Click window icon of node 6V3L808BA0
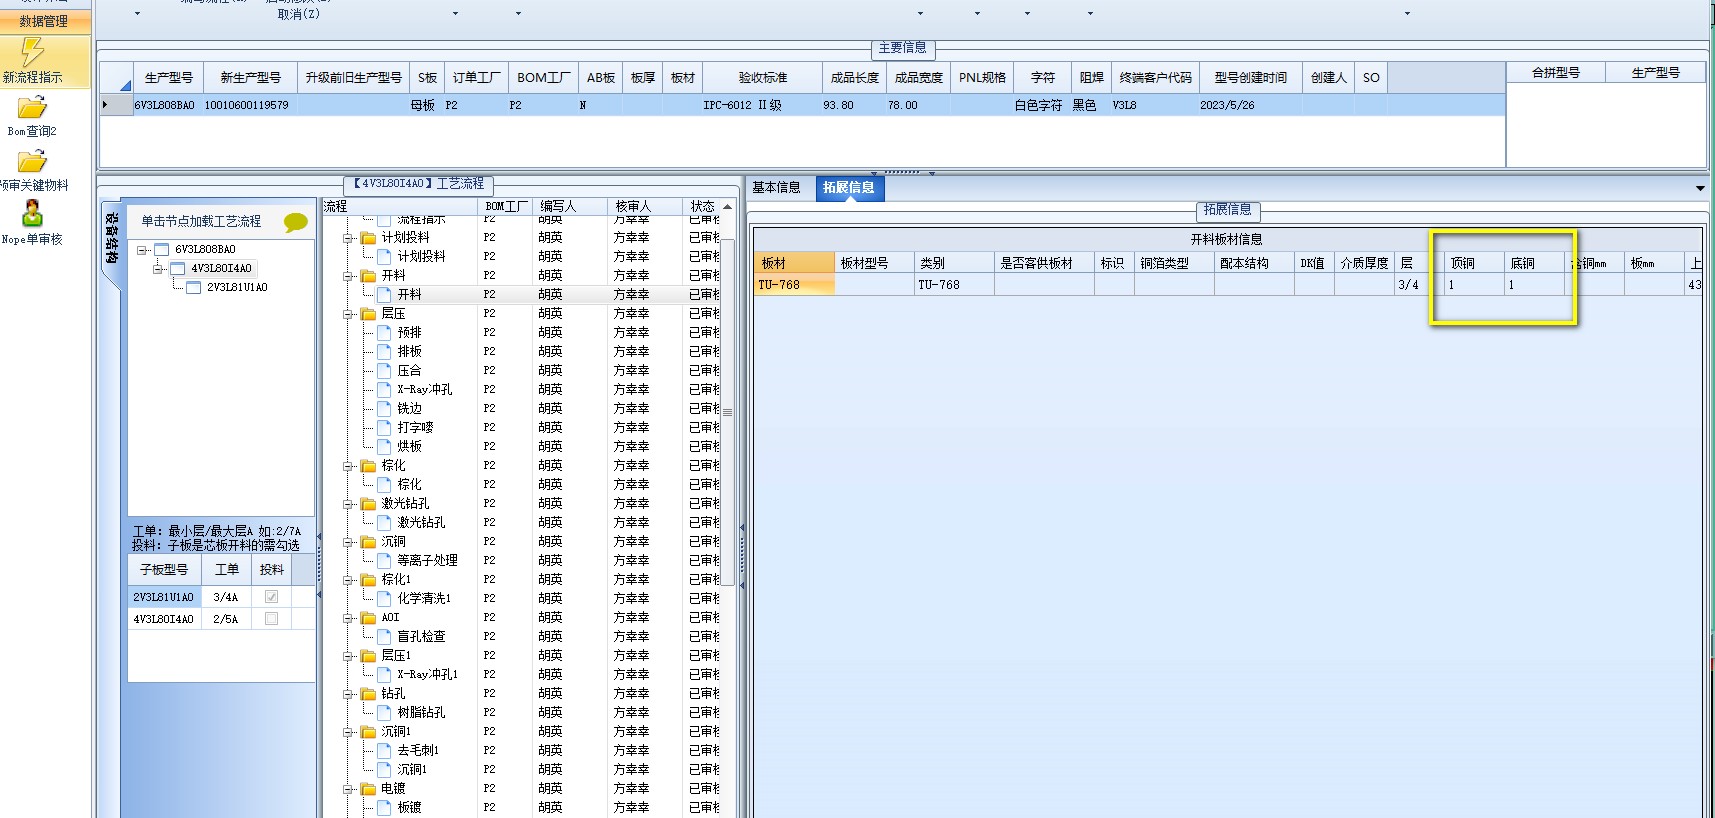The width and height of the screenshot is (1715, 818). 162,250
